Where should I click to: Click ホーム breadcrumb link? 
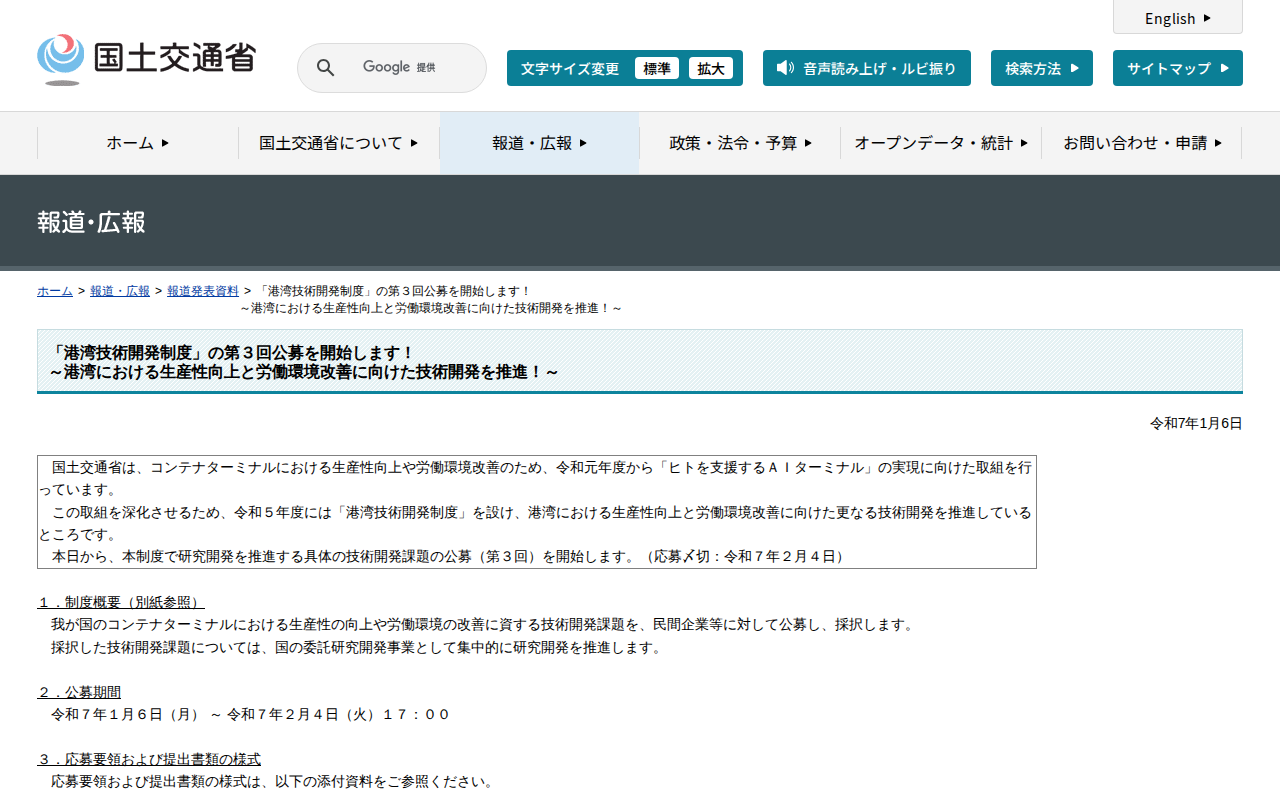coord(55,291)
